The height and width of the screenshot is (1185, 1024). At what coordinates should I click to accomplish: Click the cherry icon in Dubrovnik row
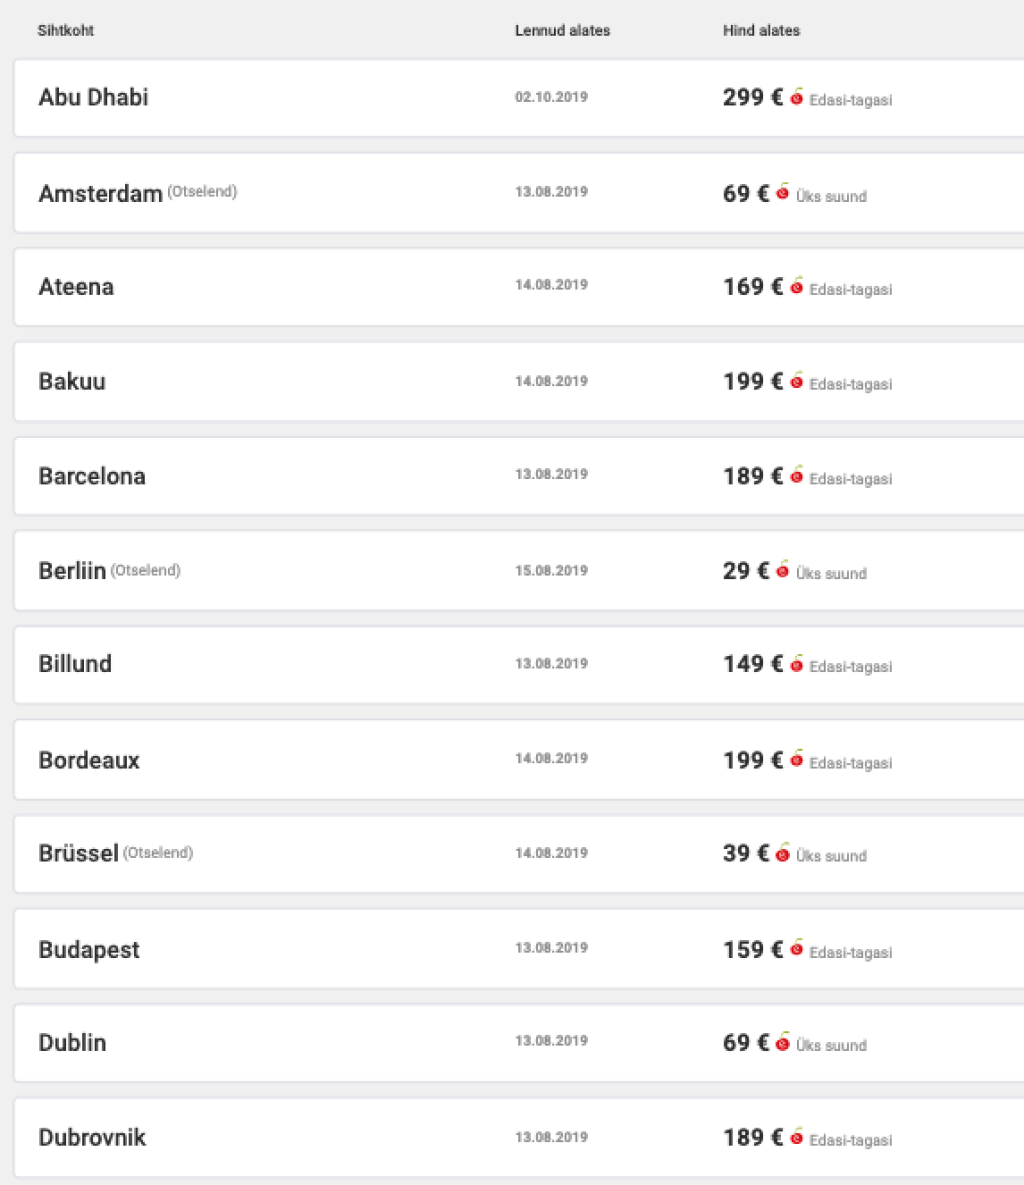coord(797,1137)
